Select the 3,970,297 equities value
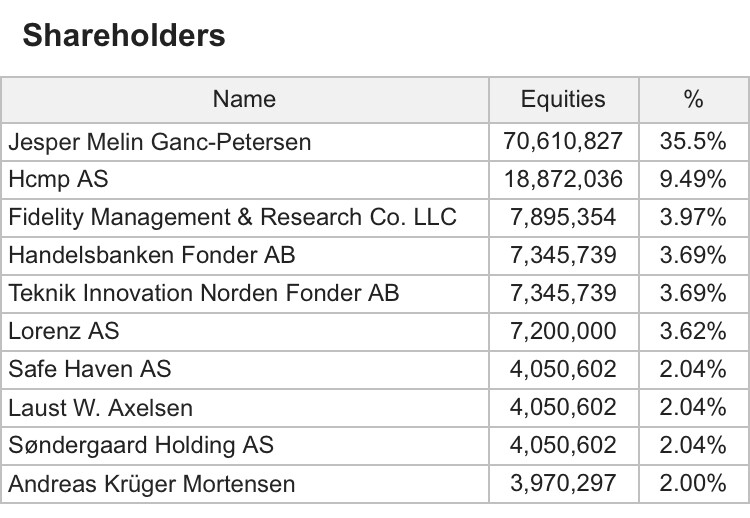Screen dimensions: 750x518 click(563, 485)
